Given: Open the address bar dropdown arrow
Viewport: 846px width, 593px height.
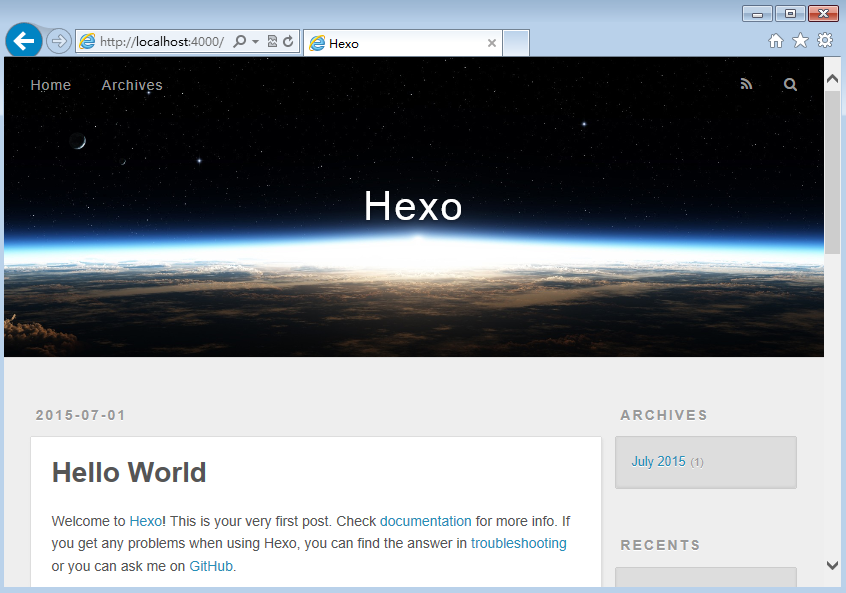Looking at the screenshot, I should [255, 42].
